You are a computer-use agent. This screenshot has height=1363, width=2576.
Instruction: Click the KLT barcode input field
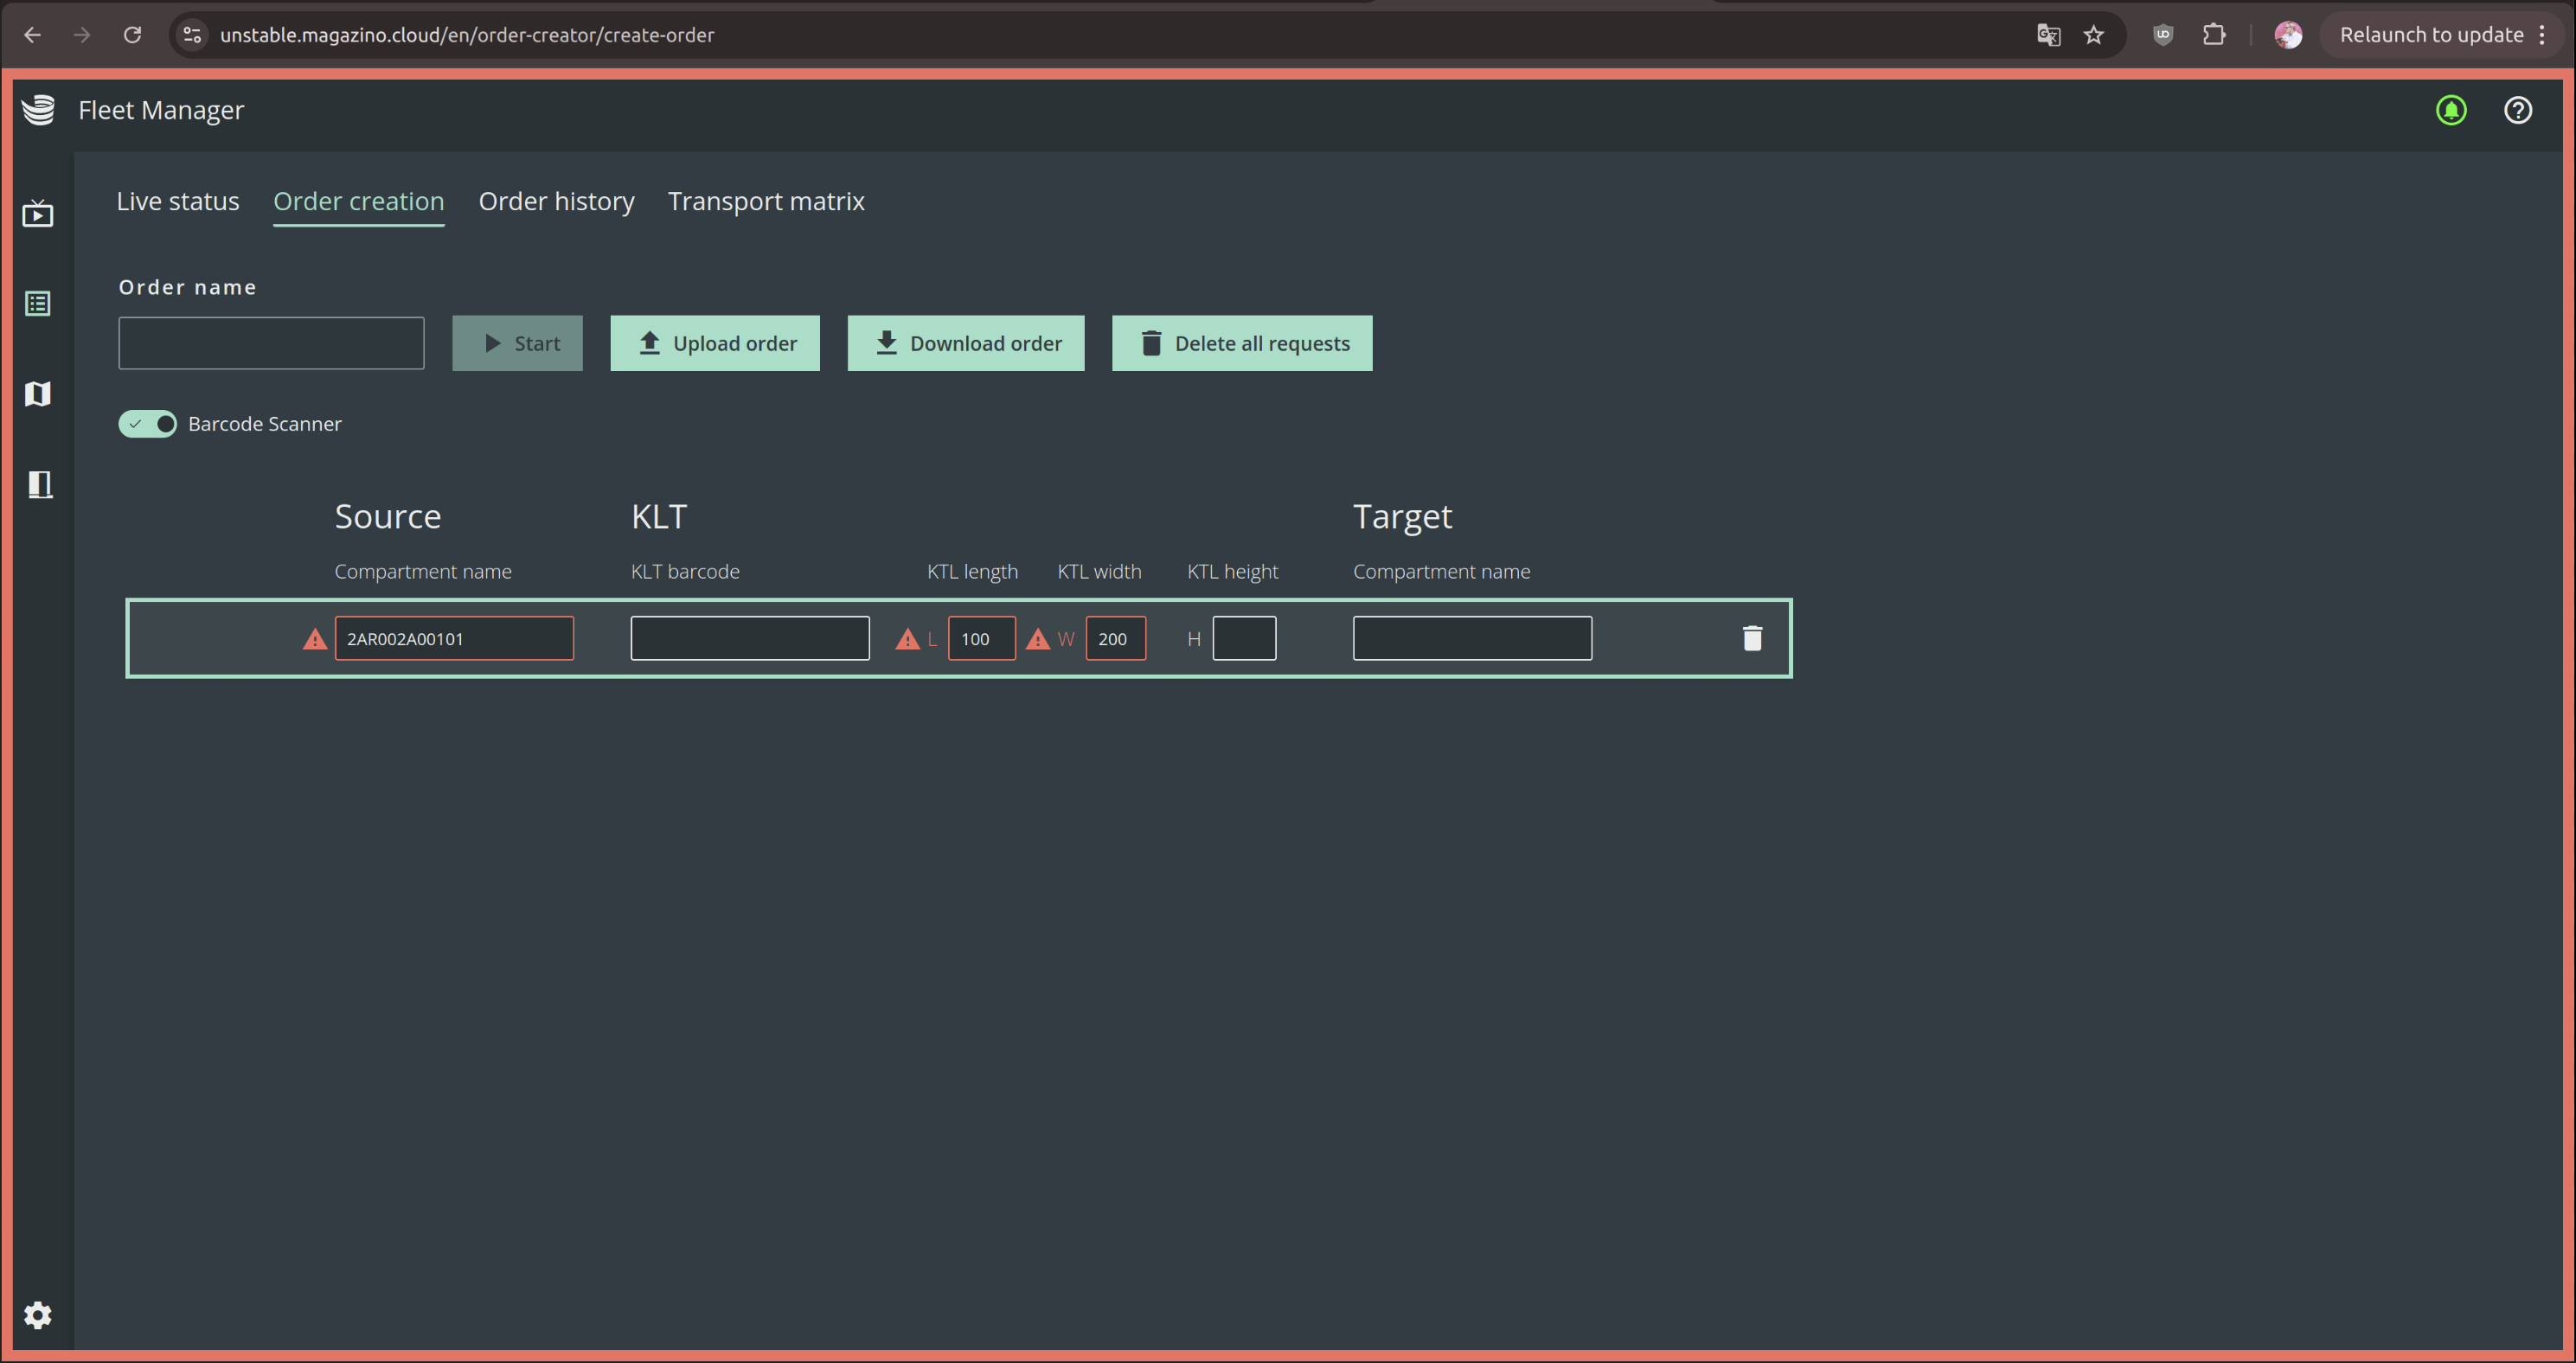coord(750,638)
